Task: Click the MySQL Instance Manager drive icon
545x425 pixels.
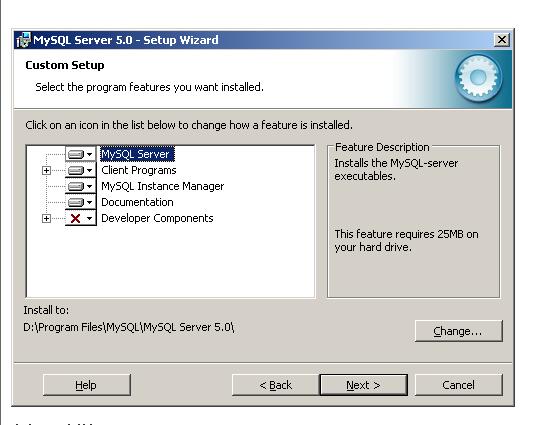Action: click(76, 186)
